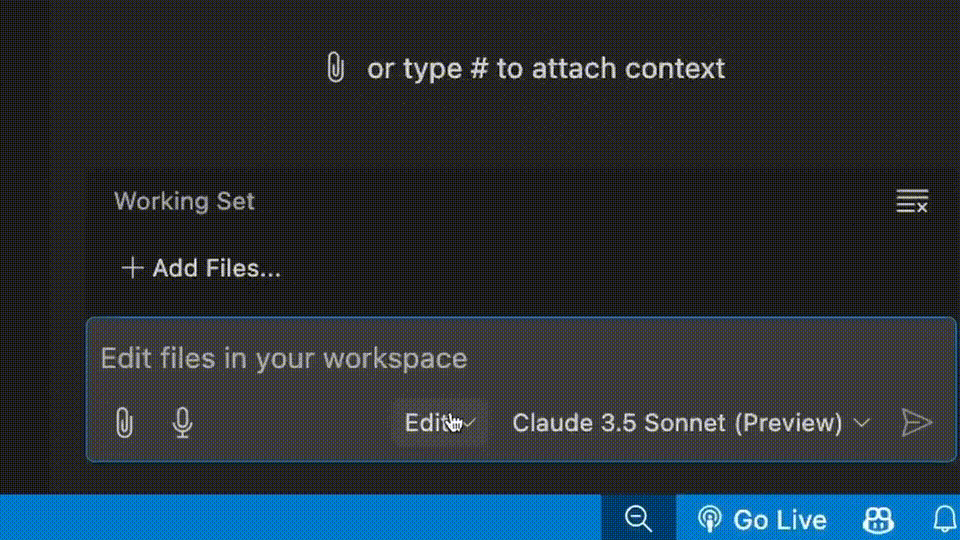Start voice chat with microphone icon
Screen dimensions: 960x540
click(x=182, y=423)
